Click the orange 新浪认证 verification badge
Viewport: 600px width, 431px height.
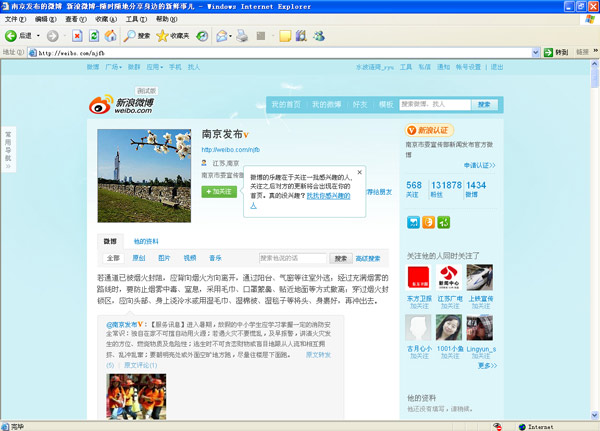point(430,130)
